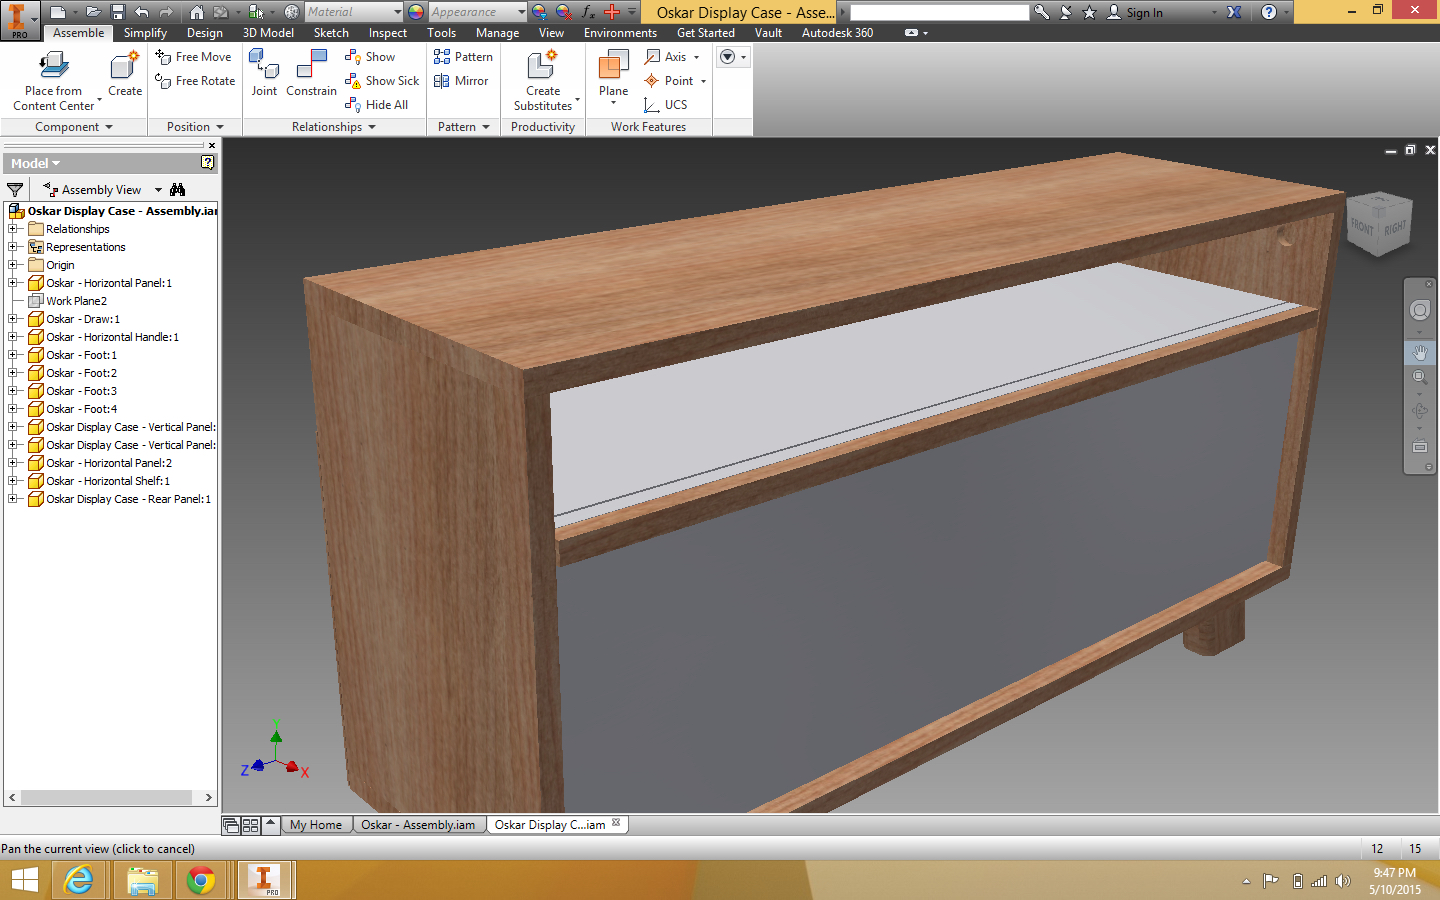Select Oskar Display Case - Rear Panel:1
Image resolution: width=1440 pixels, height=900 pixels.
128,499
